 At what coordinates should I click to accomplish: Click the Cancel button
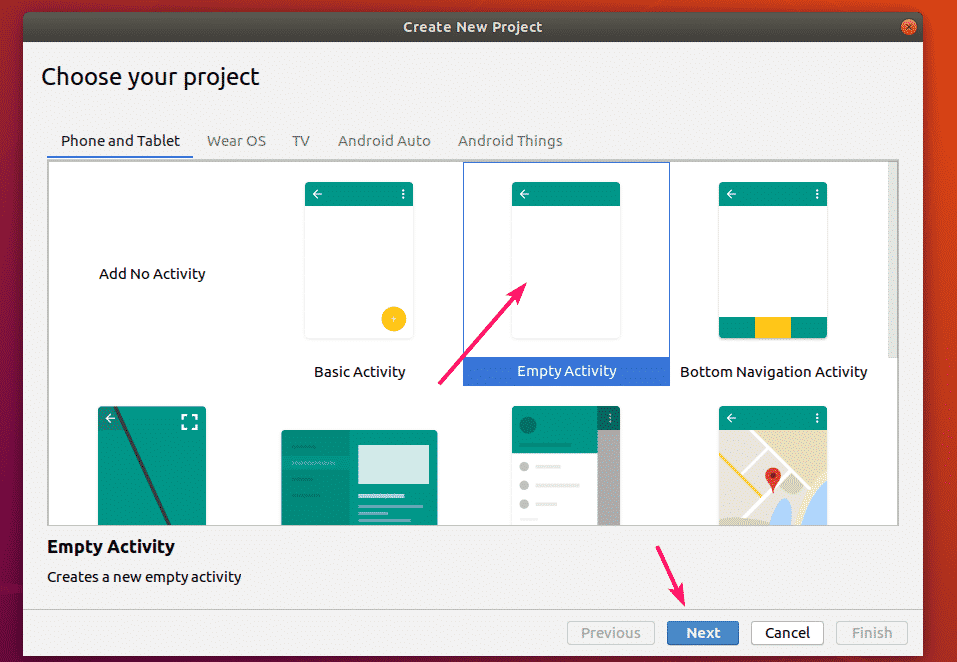(x=787, y=633)
